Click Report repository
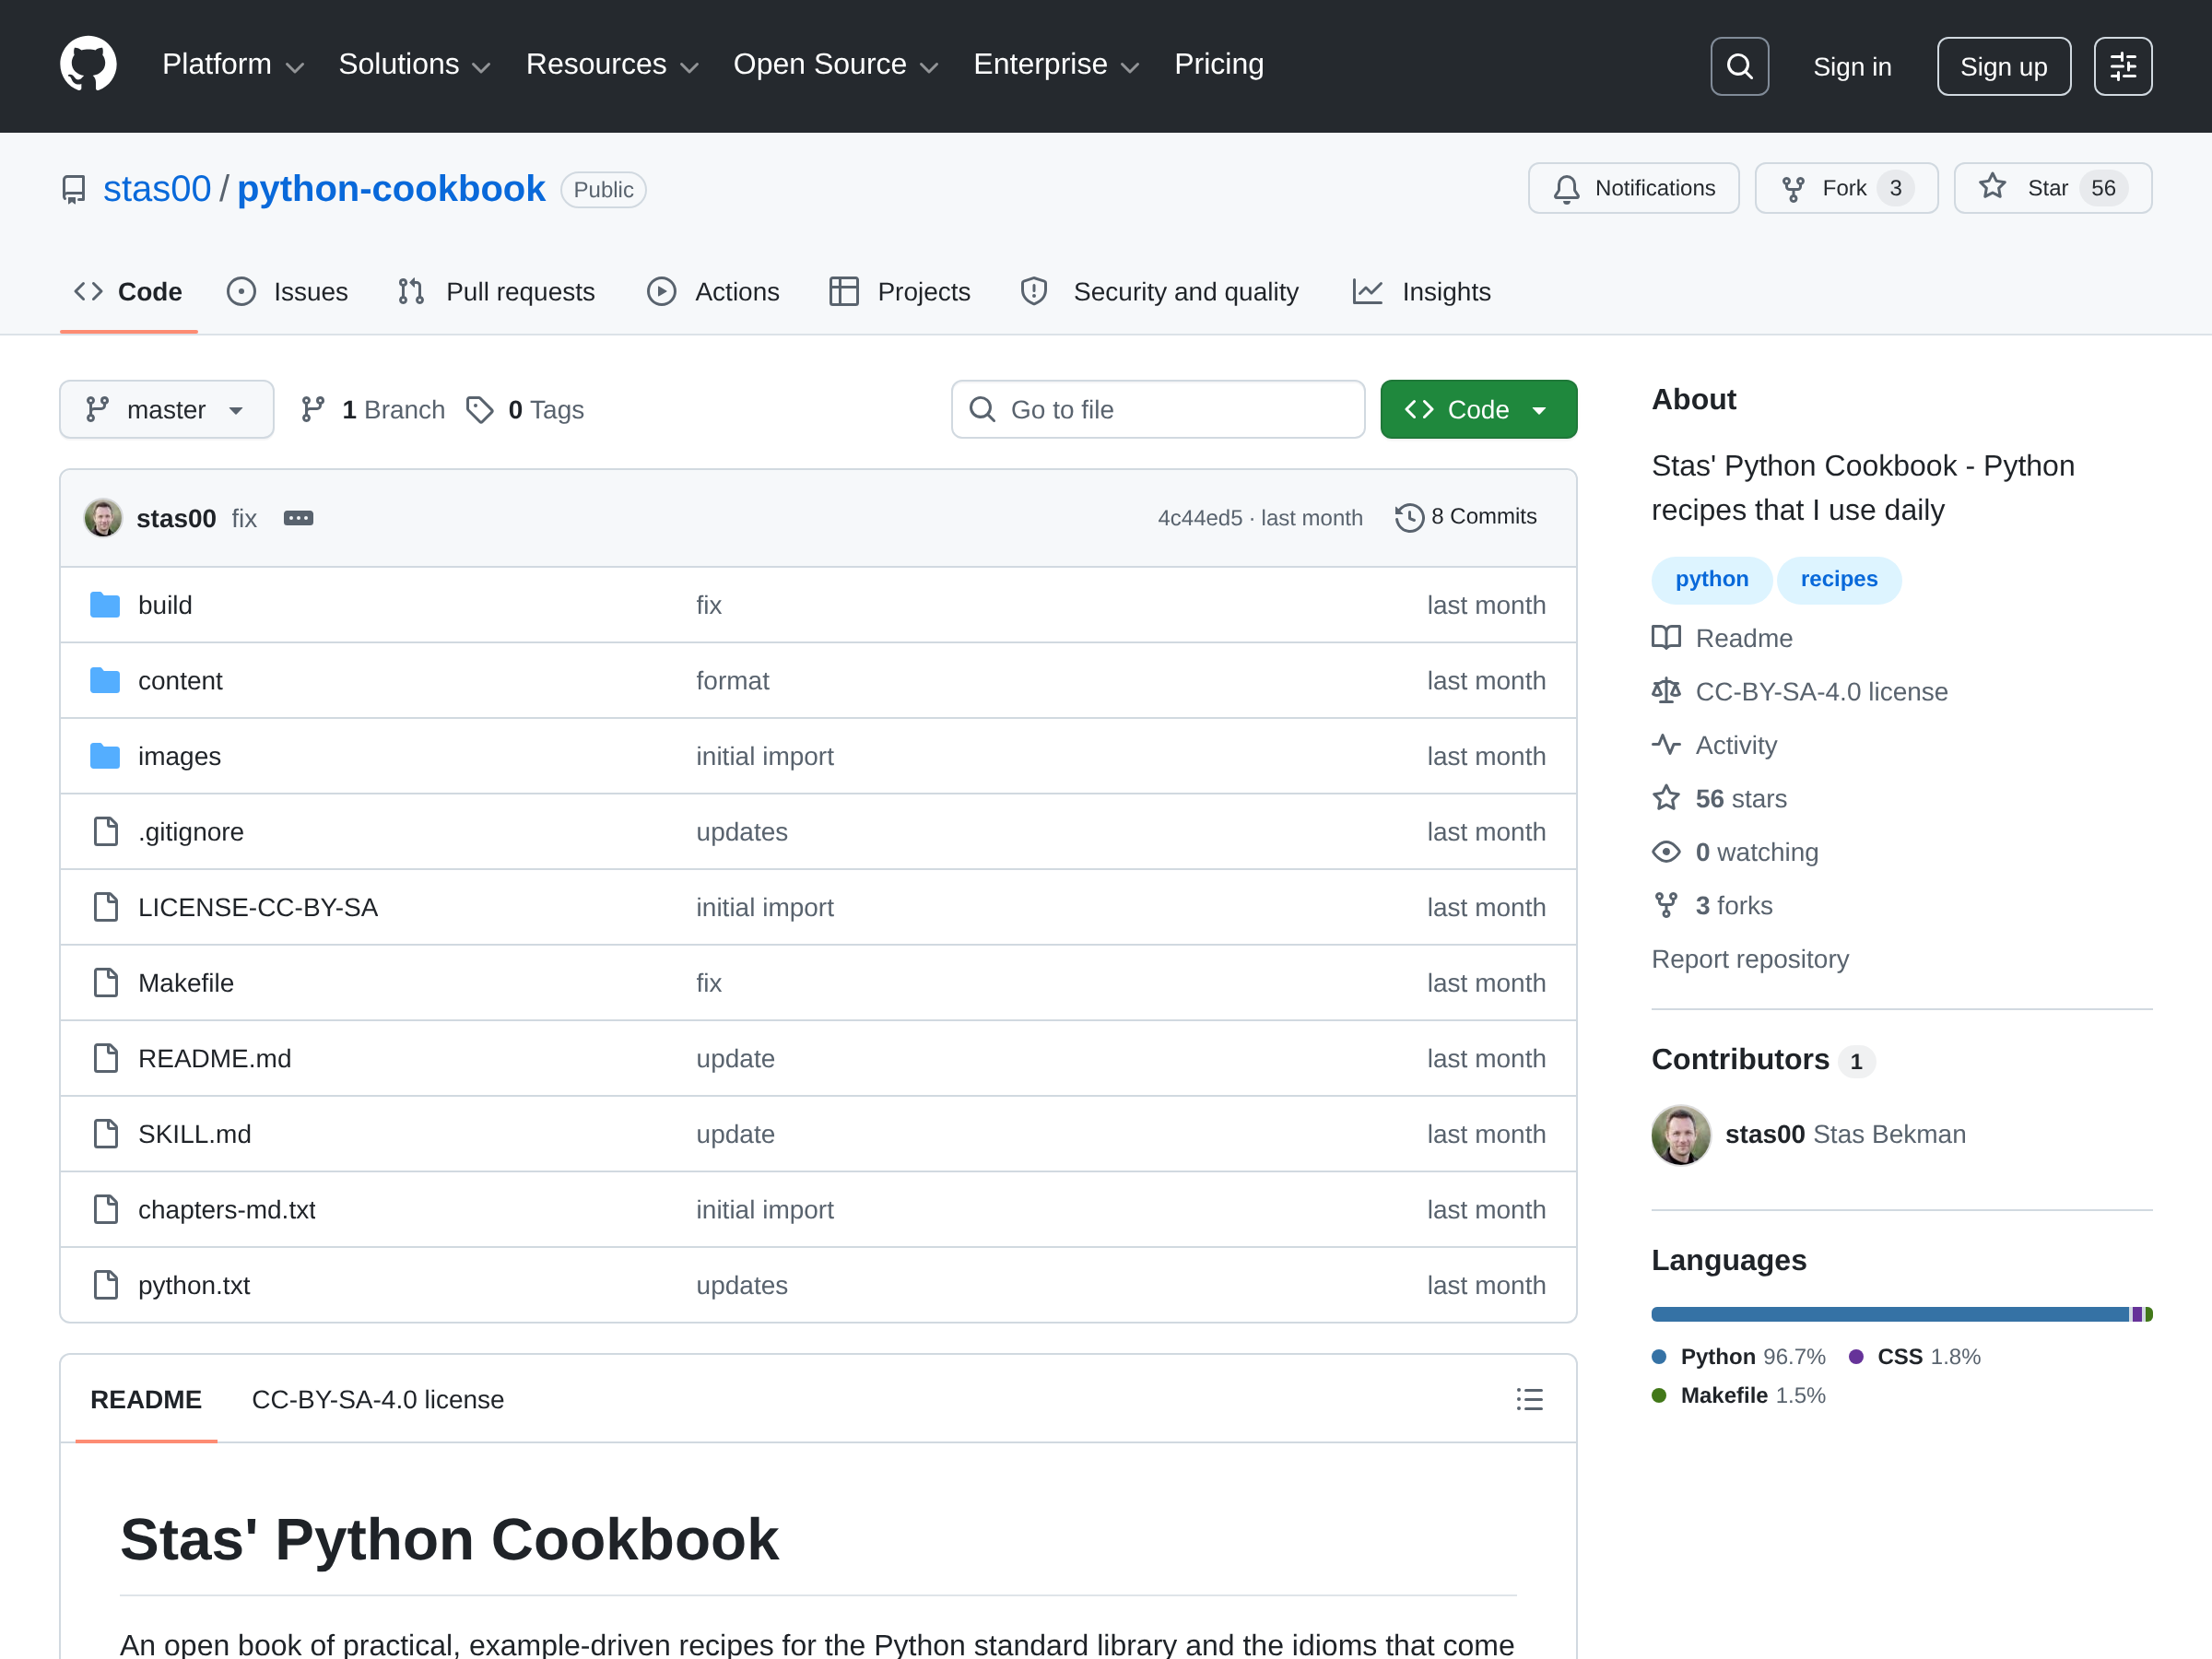The width and height of the screenshot is (2212, 1659). [1750, 959]
